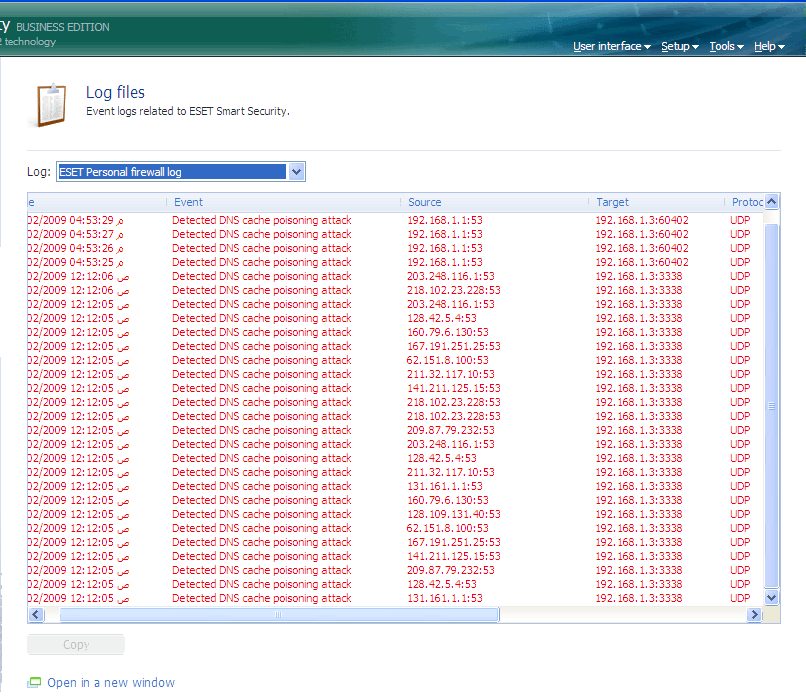
Task: Open the Help menu
Action: tap(768, 47)
